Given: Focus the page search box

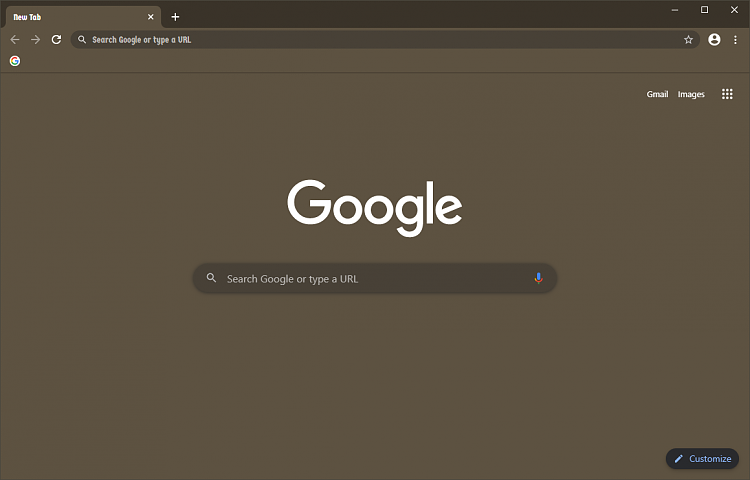Looking at the screenshot, I should point(375,278).
